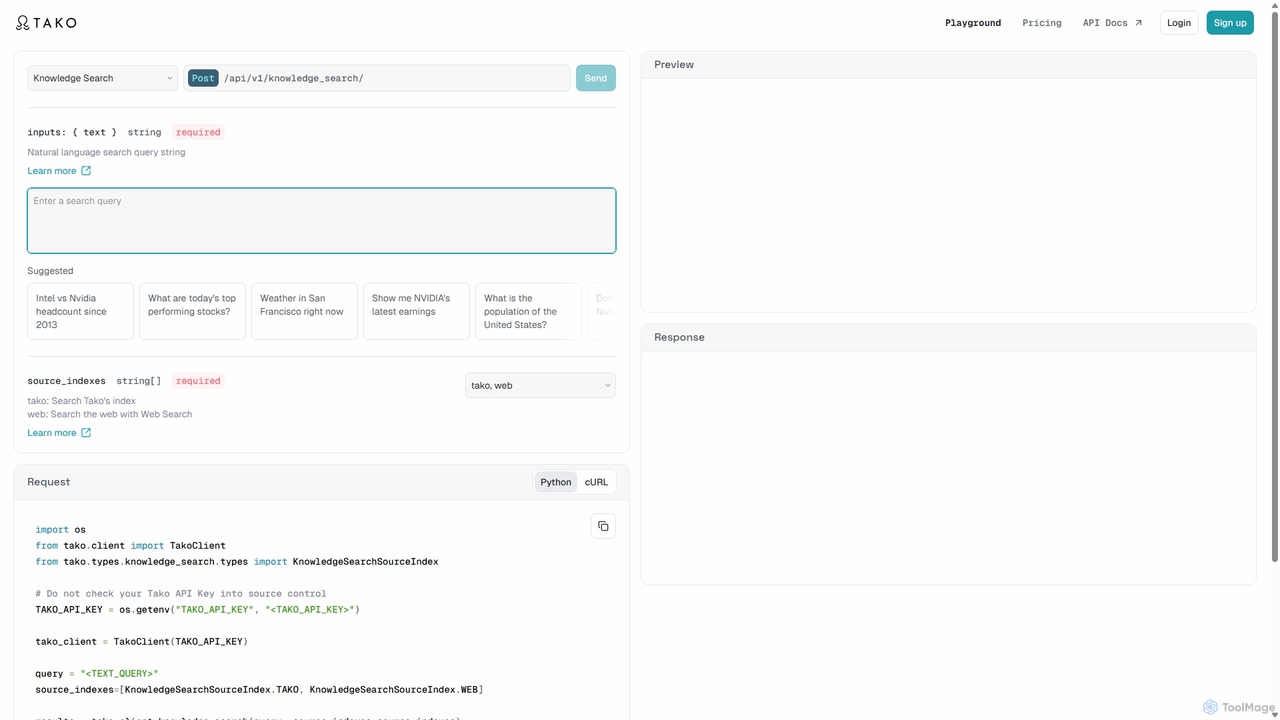Viewport: 1280px width, 720px height.
Task: Open Learn more link under source_indexes
Action: tap(59, 433)
